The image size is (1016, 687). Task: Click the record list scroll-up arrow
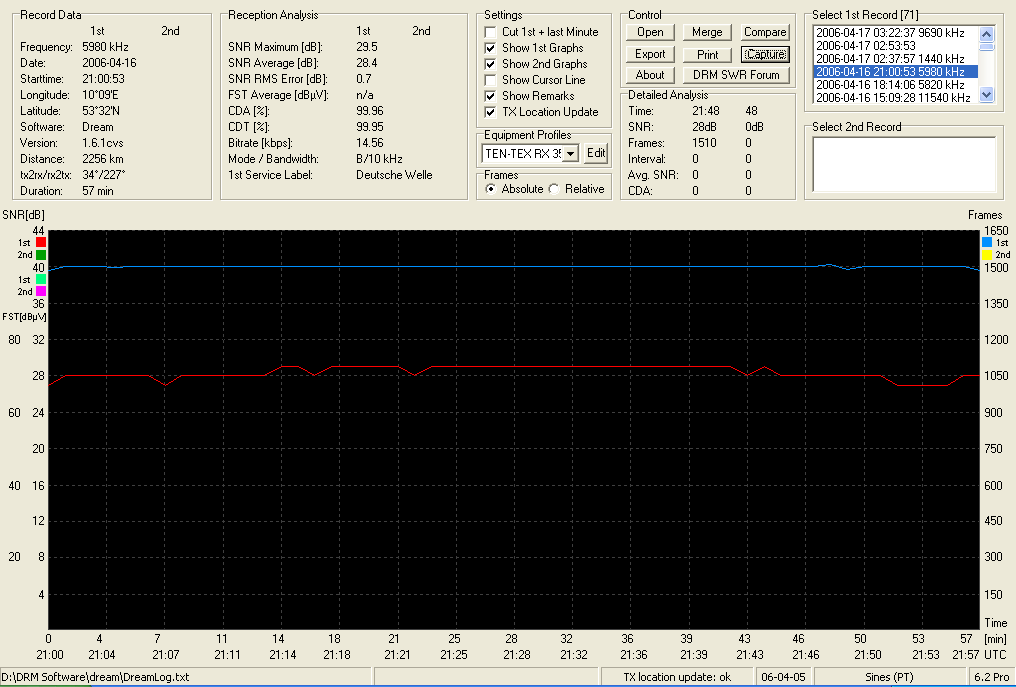tap(987, 34)
